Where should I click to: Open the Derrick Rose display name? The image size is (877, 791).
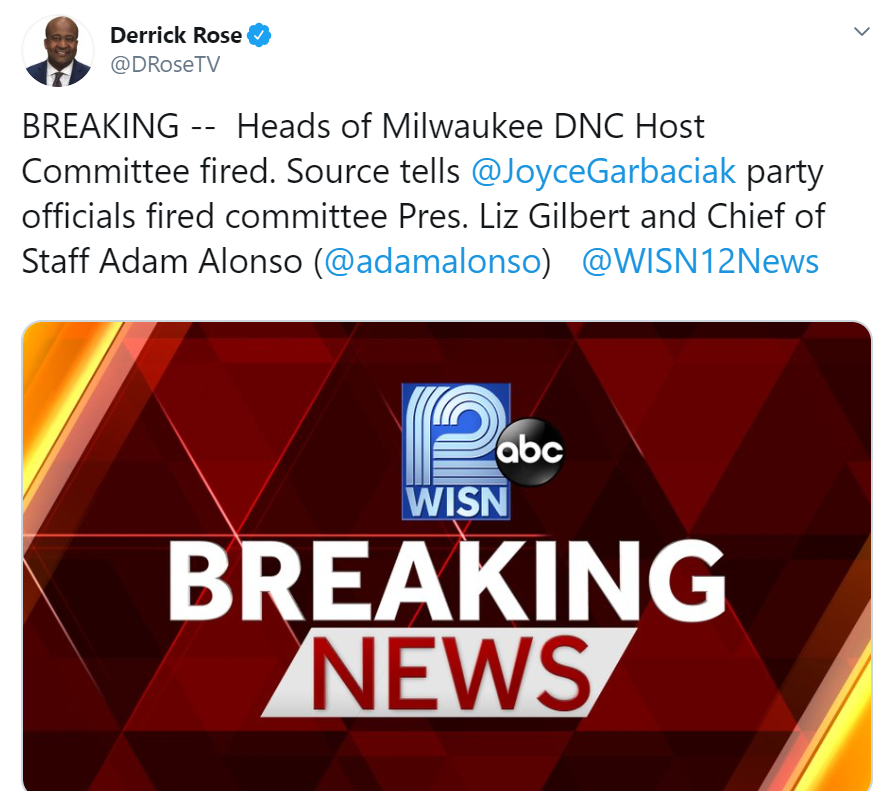(176, 36)
